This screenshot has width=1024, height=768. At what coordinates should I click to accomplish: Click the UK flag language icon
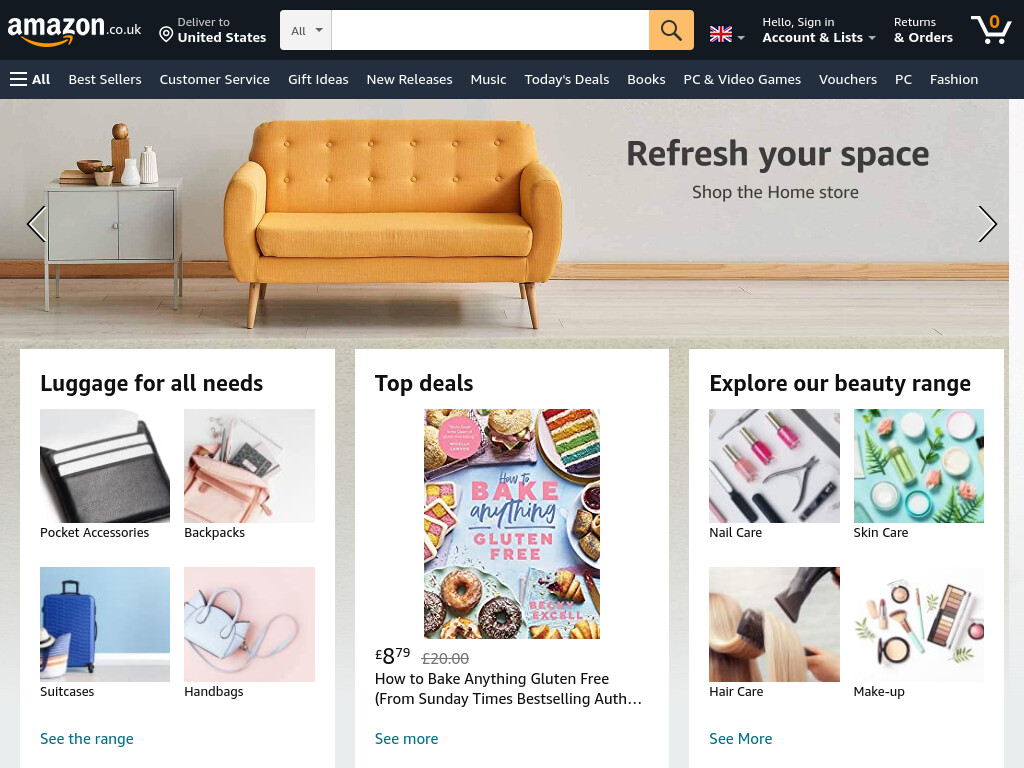pos(720,34)
